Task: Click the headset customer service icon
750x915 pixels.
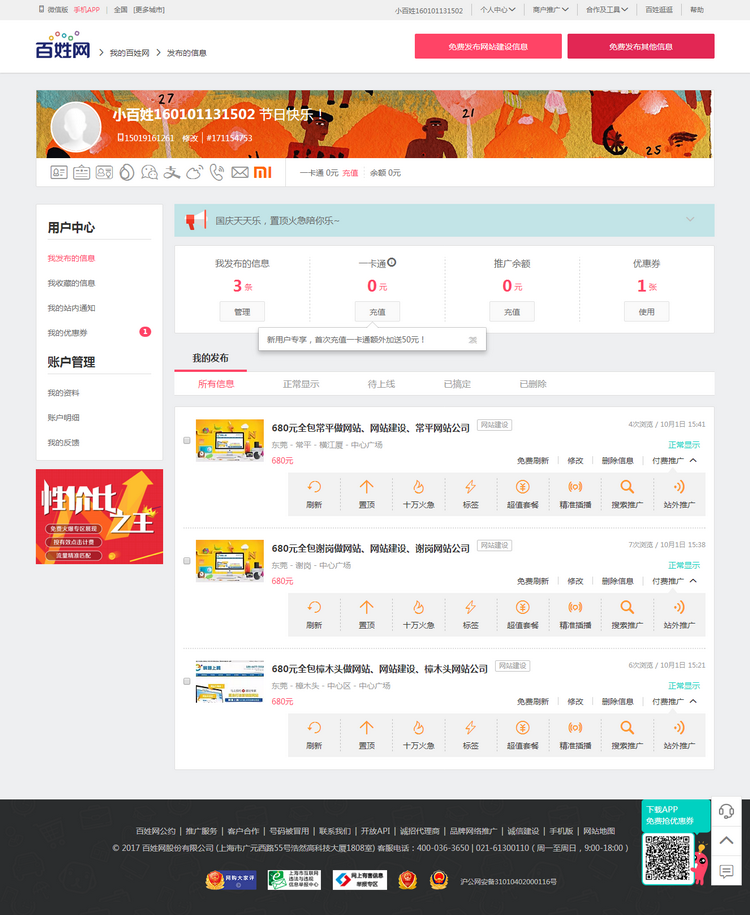Action: click(727, 811)
